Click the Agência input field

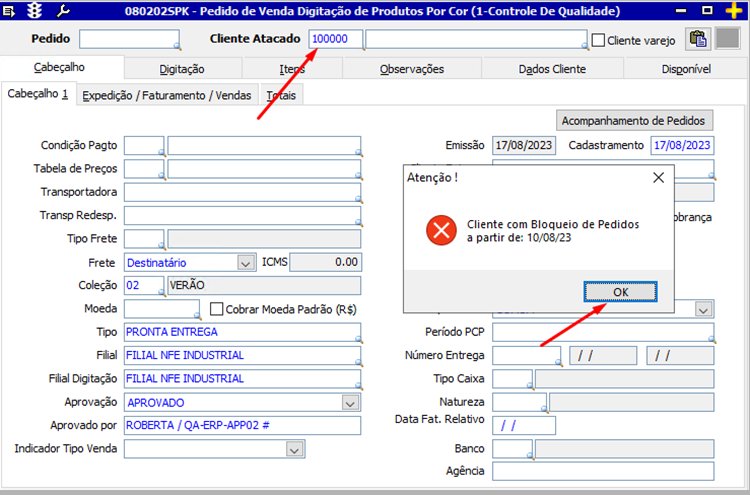point(603,471)
